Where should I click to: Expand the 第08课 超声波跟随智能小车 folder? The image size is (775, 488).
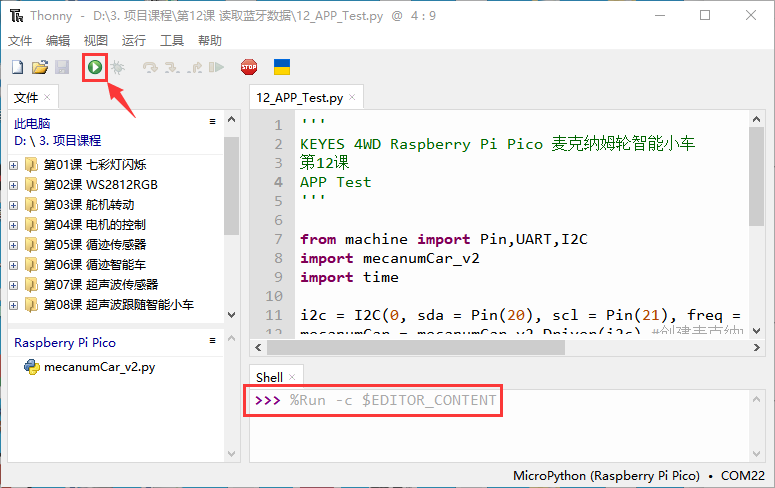(14, 306)
